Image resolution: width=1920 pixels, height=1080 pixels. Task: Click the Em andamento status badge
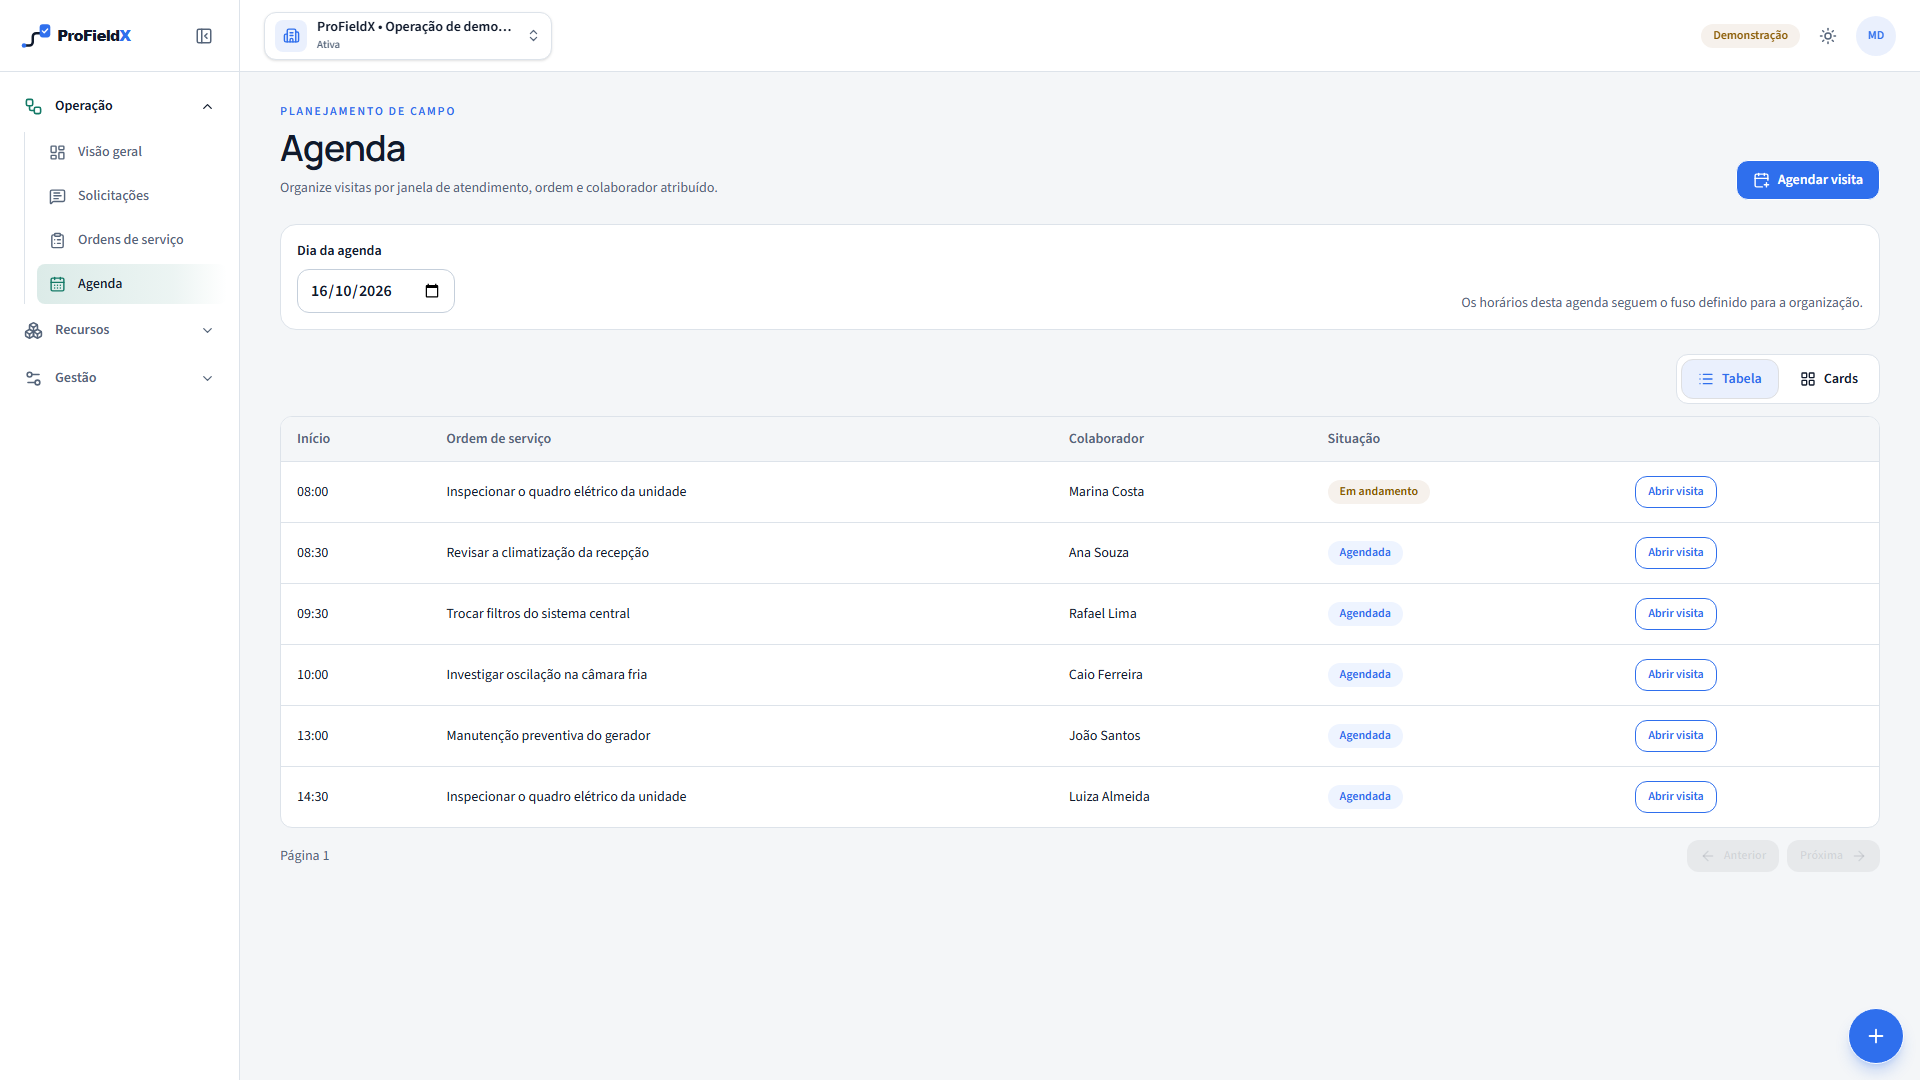(x=1378, y=492)
